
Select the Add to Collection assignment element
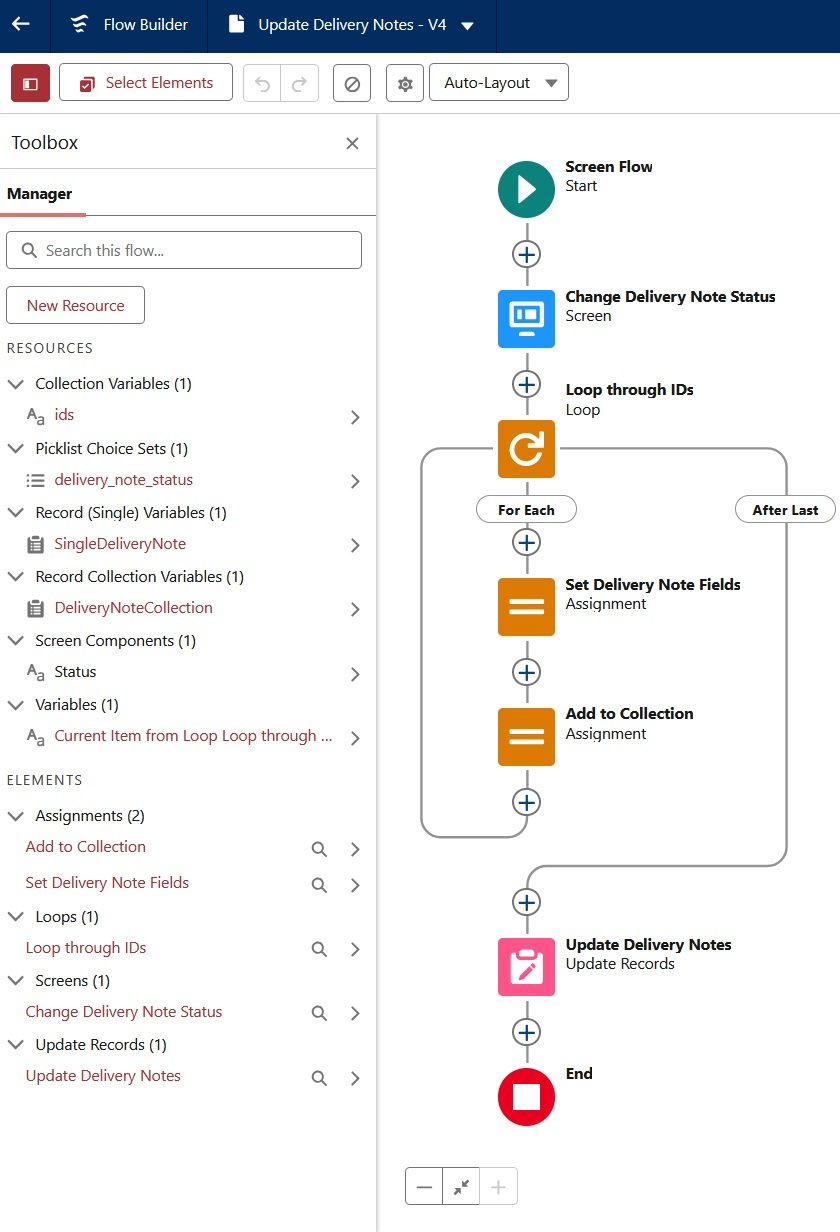click(x=526, y=737)
